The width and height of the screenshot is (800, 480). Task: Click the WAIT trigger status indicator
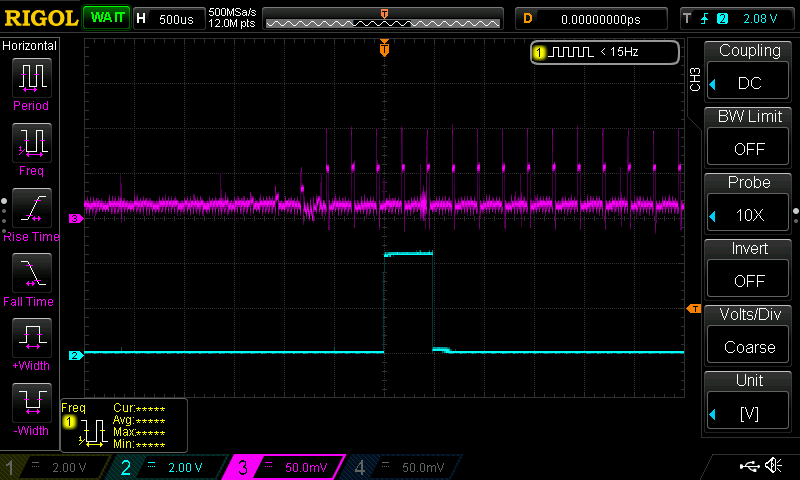point(107,18)
